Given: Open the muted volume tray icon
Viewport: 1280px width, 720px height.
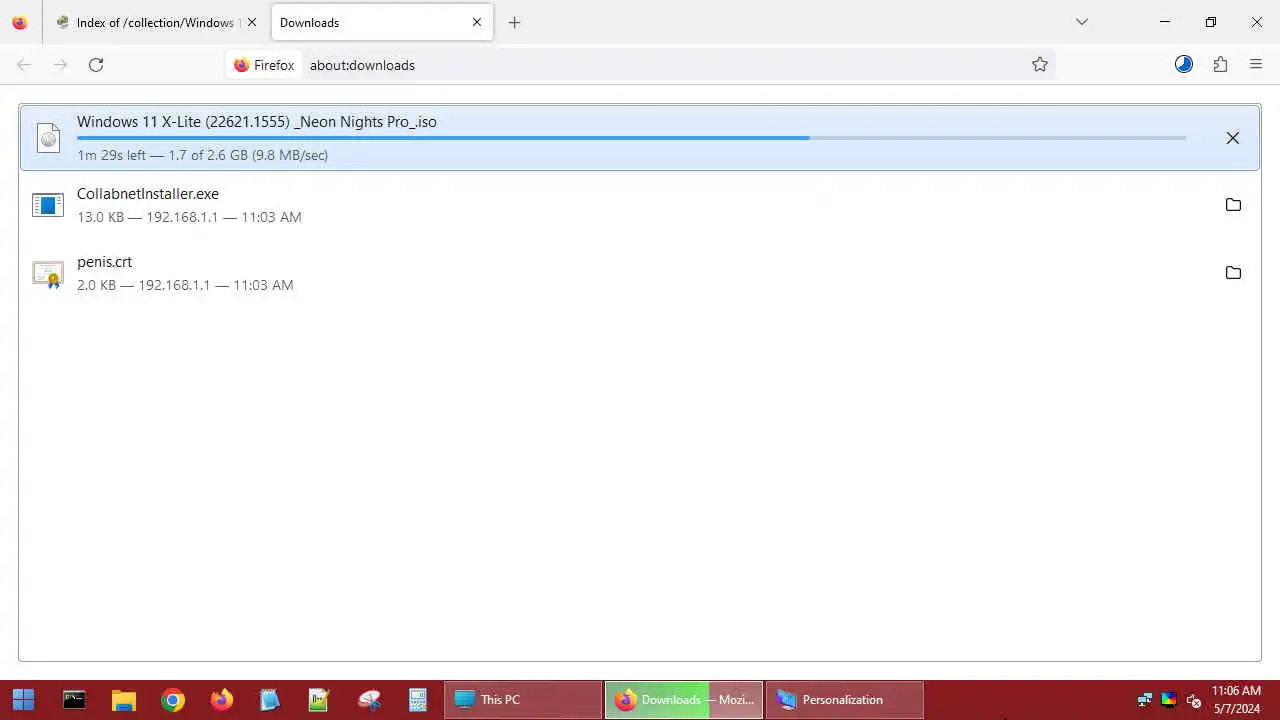Looking at the screenshot, I should [x=1193, y=700].
